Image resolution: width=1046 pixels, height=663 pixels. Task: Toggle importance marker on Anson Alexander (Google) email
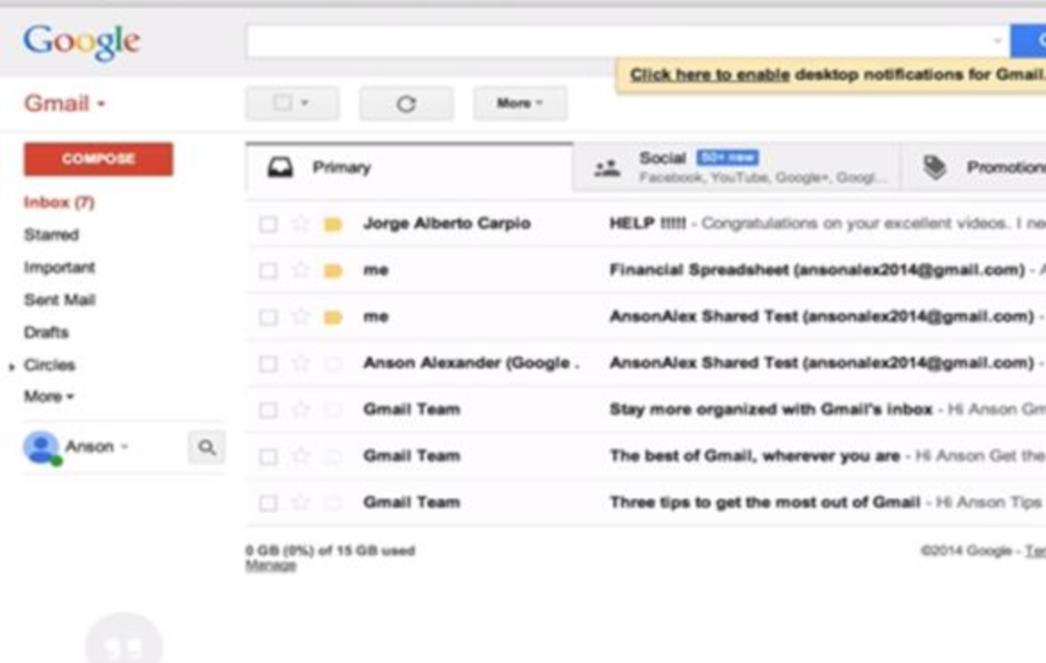click(333, 364)
